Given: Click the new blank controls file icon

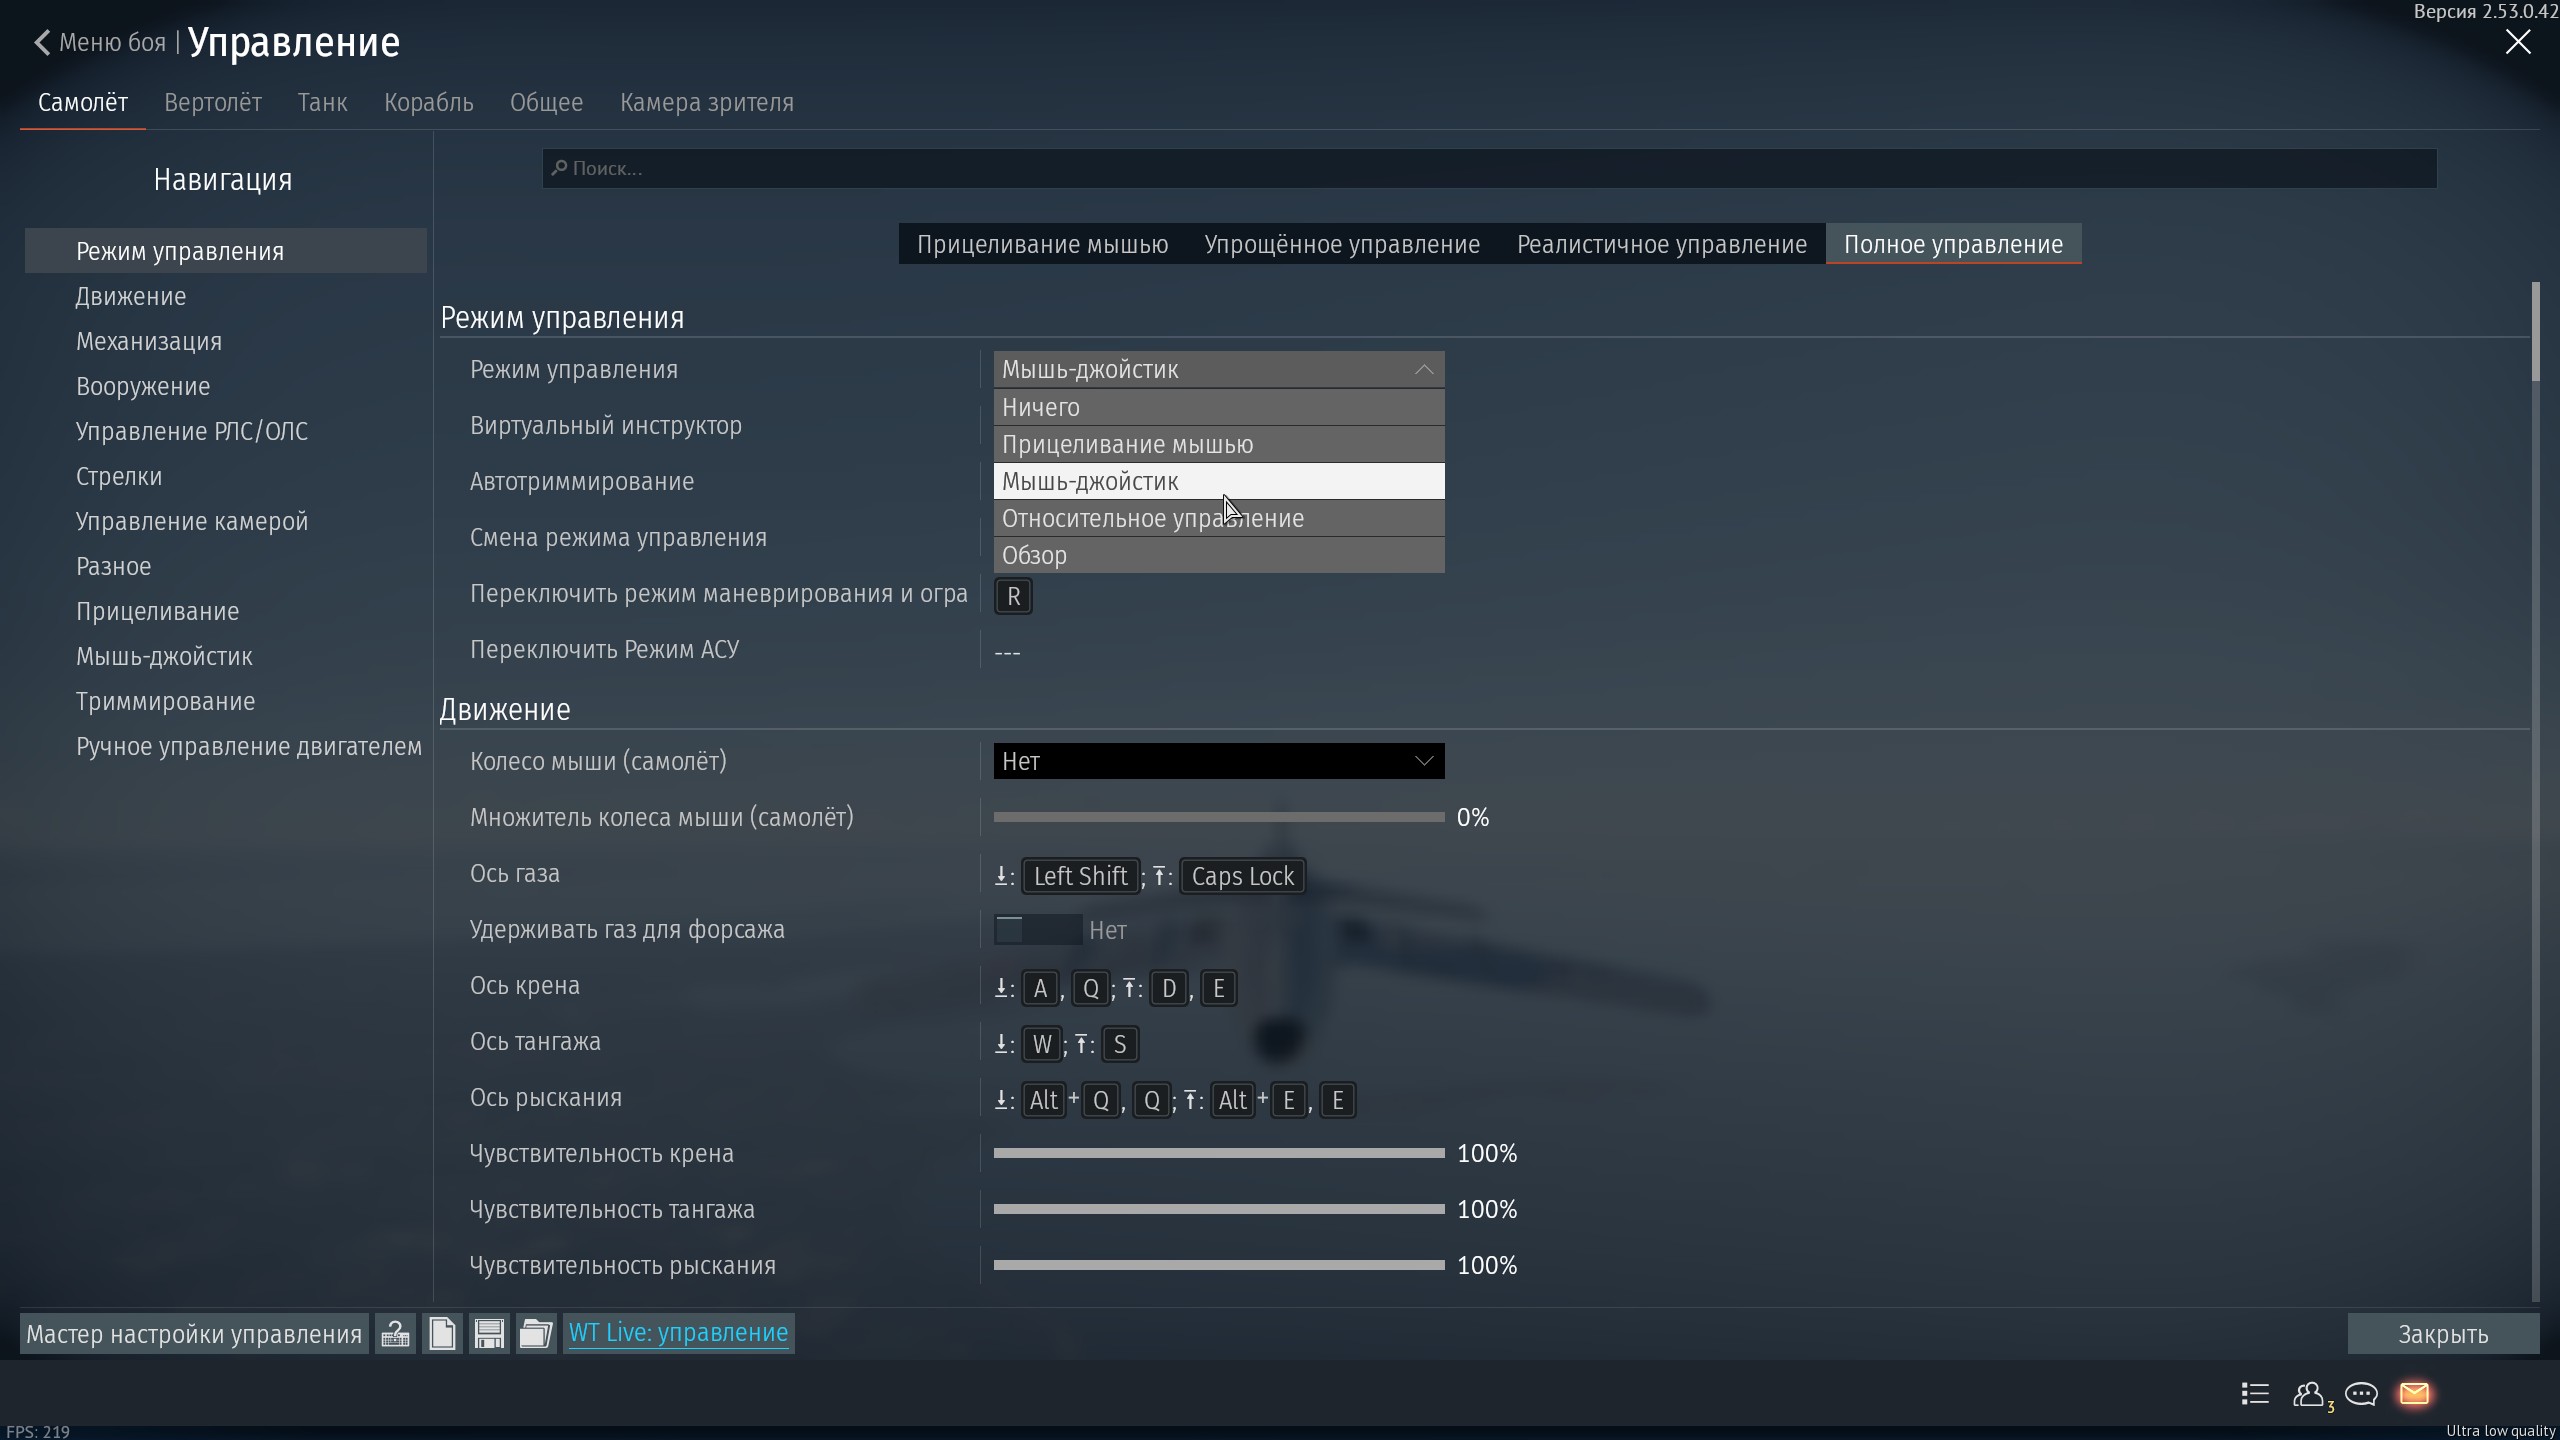Looking at the screenshot, I should coord(442,1333).
